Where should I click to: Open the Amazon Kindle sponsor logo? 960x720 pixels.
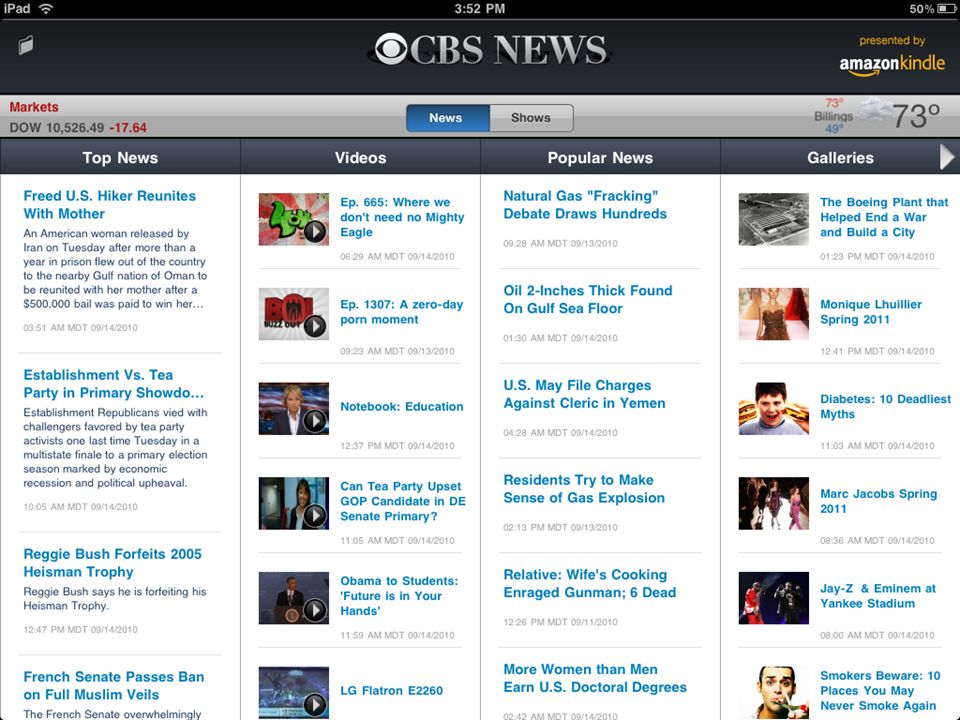892,65
